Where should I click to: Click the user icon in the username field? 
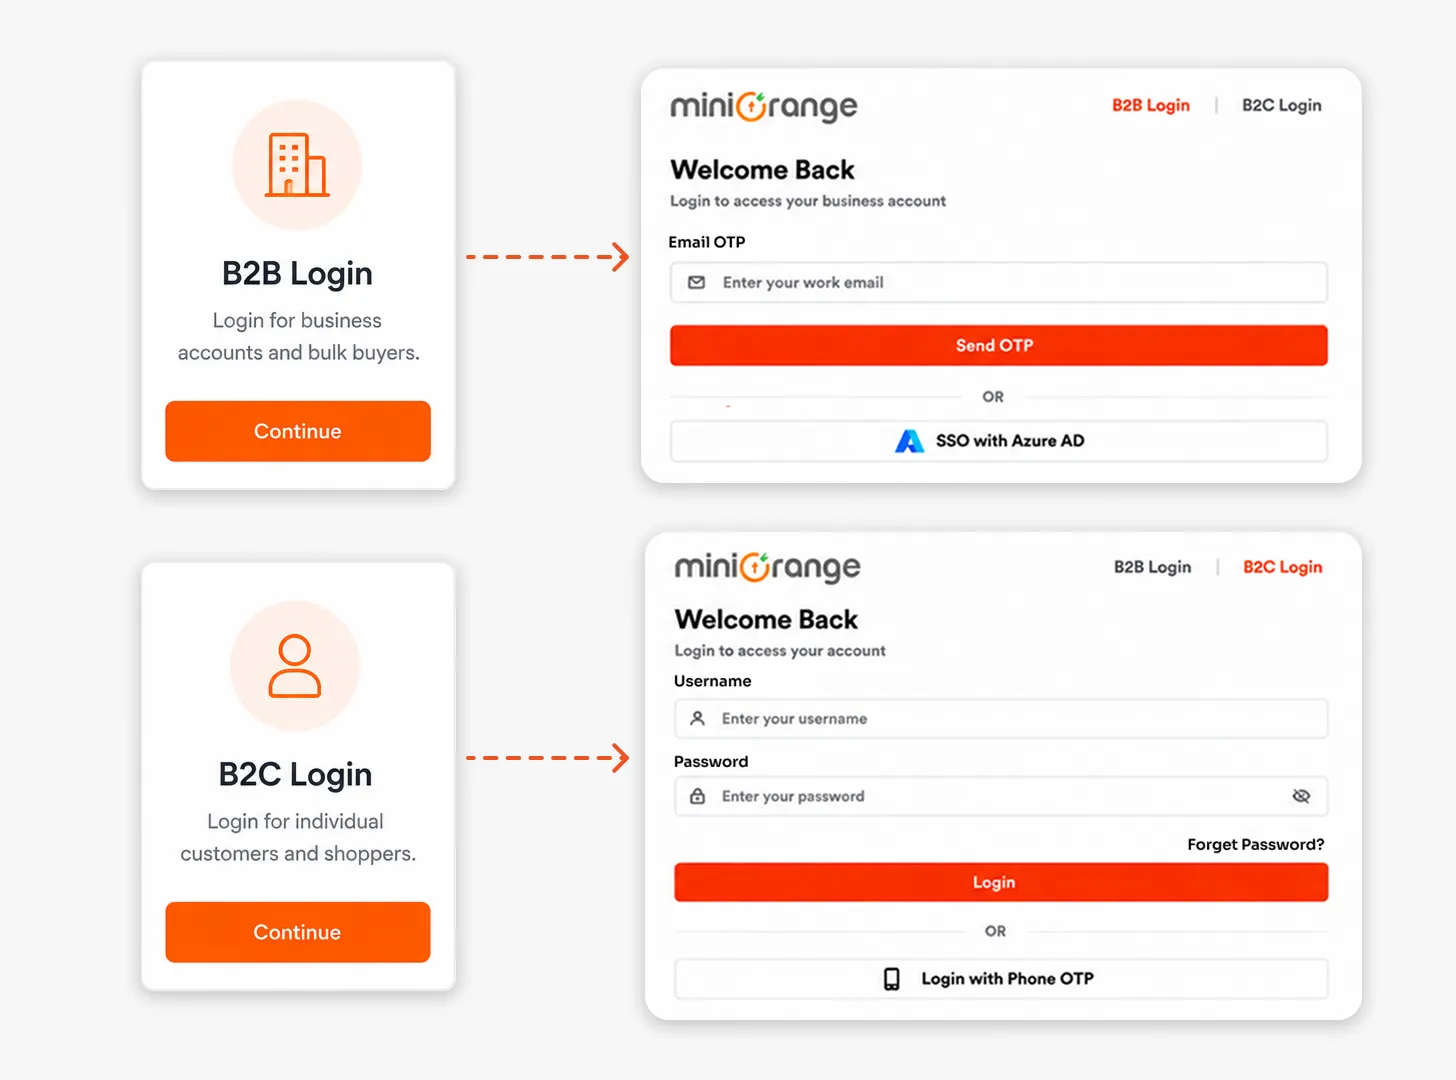point(698,718)
